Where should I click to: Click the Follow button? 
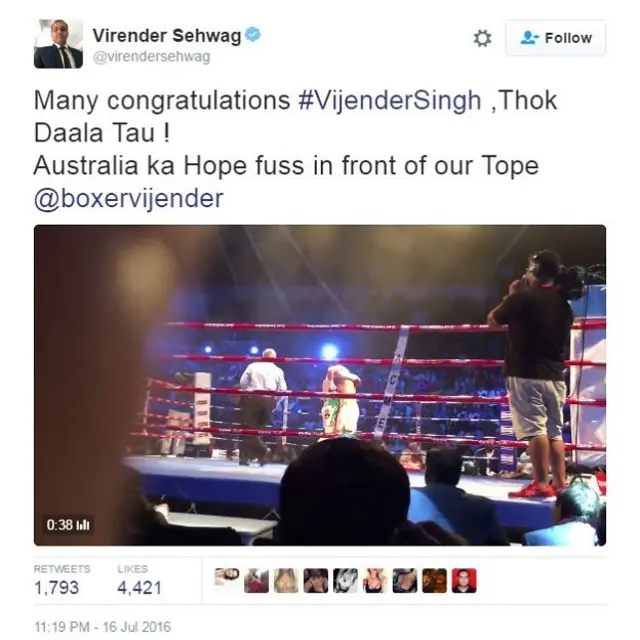point(556,38)
